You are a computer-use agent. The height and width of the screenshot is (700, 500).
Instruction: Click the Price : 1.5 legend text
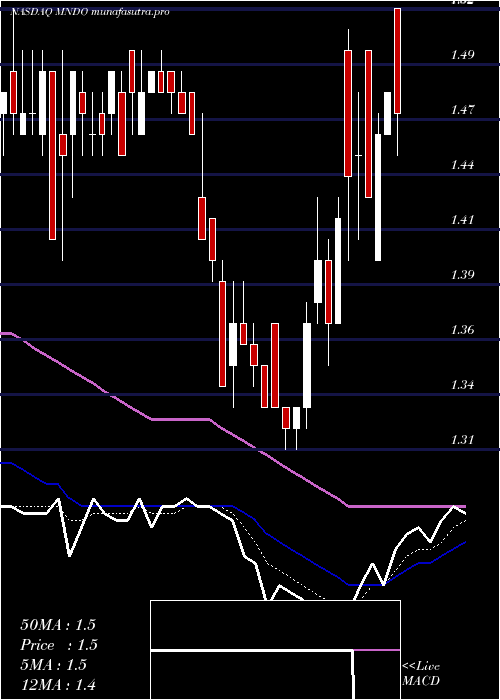click(x=59, y=645)
